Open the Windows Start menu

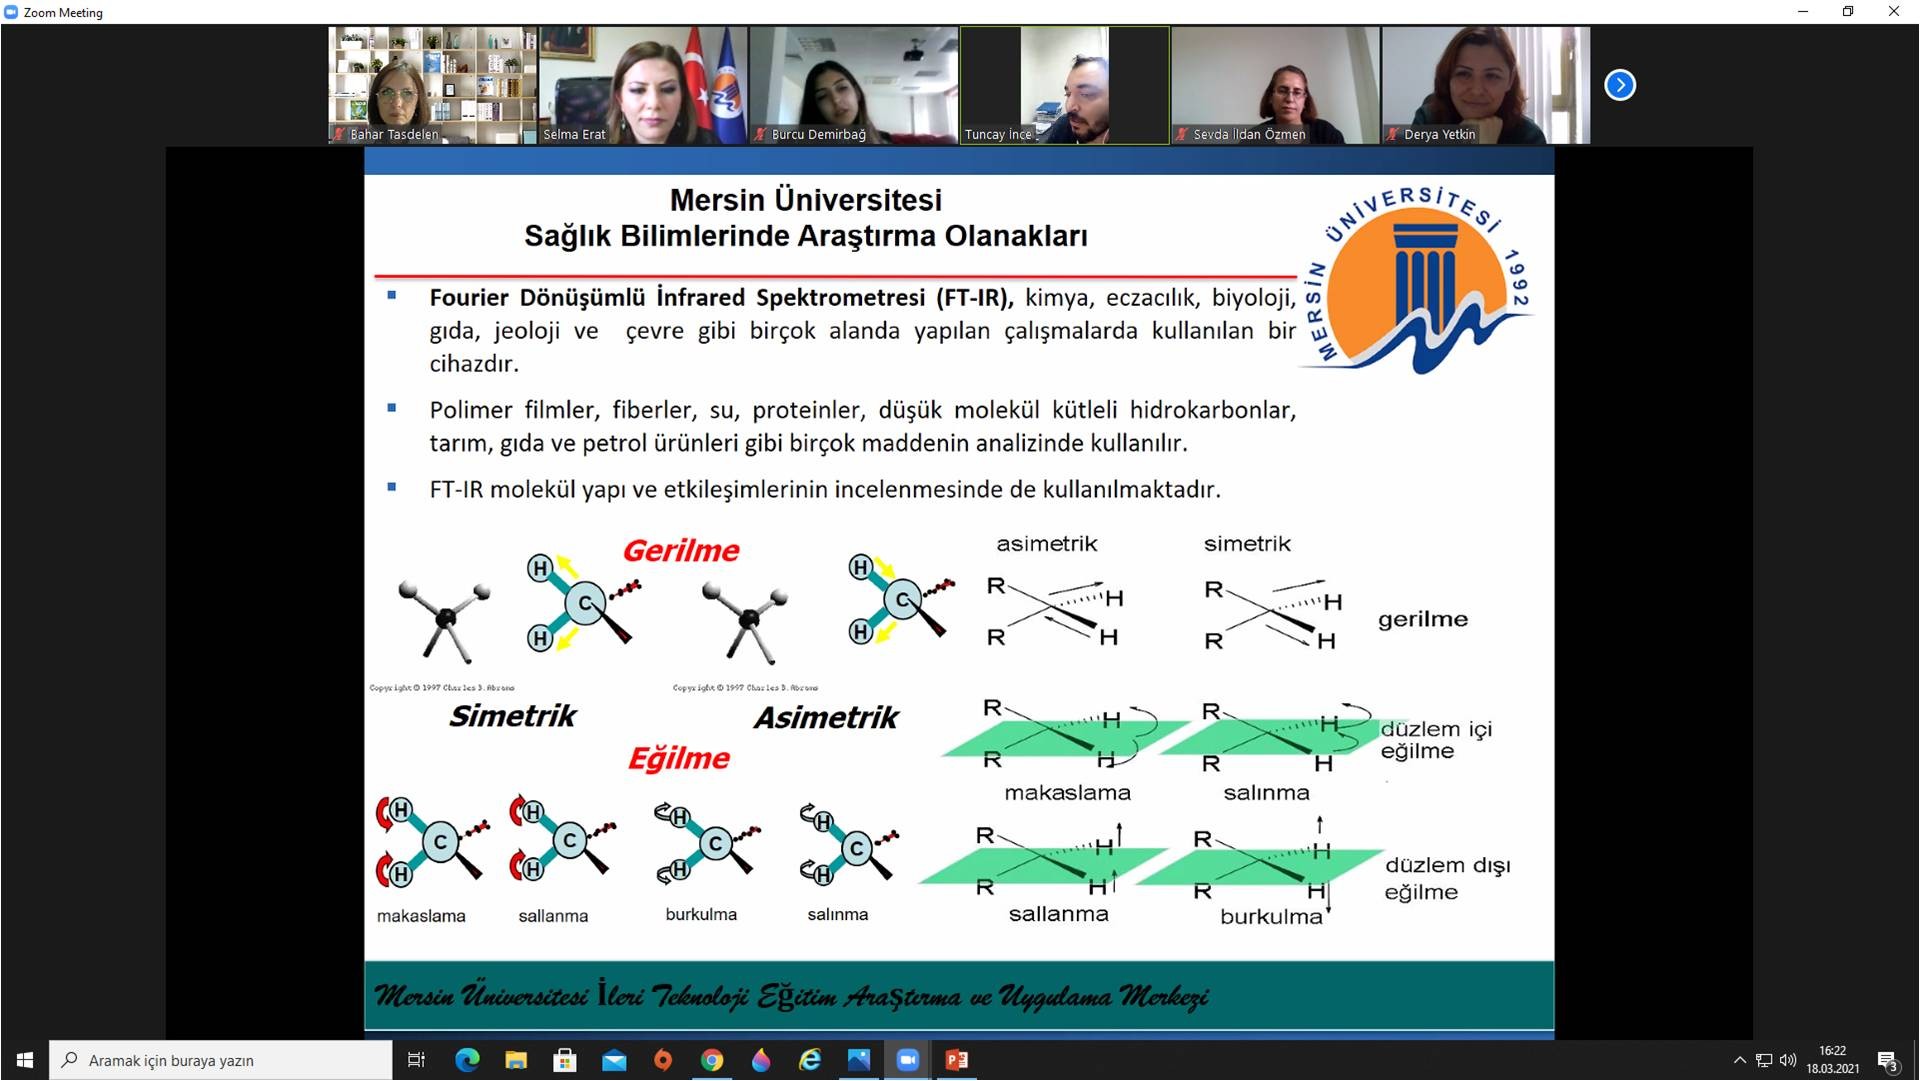coord(25,1060)
